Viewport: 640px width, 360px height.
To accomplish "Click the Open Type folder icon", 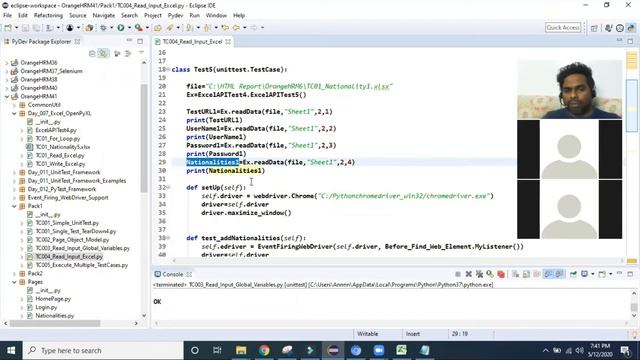I will [158, 28].
